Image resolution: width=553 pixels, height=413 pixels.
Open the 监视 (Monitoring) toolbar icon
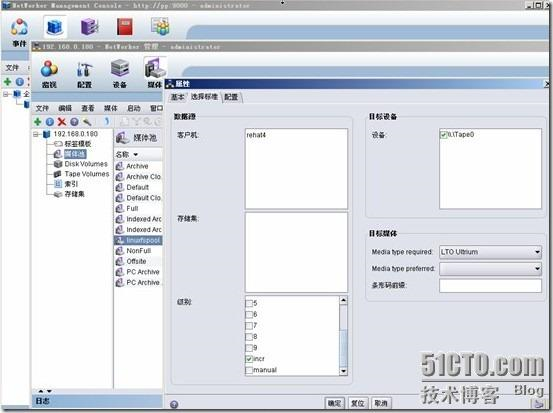[49, 74]
